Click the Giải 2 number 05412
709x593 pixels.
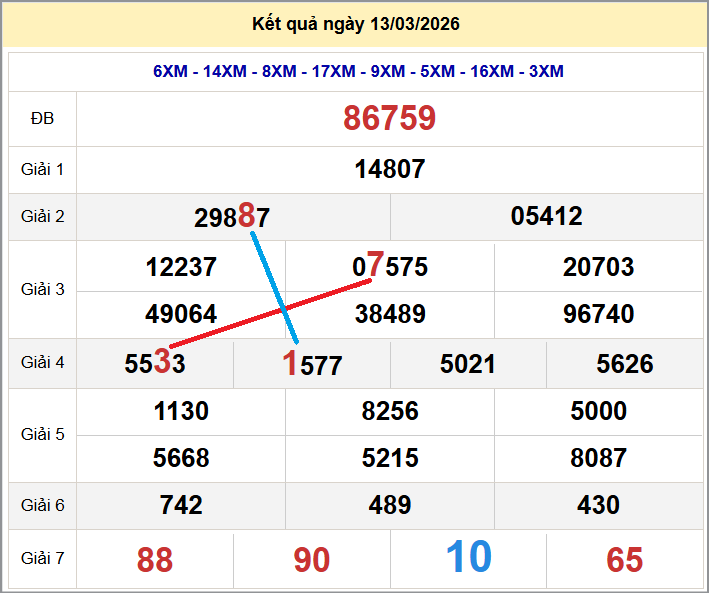pyautogui.click(x=546, y=216)
